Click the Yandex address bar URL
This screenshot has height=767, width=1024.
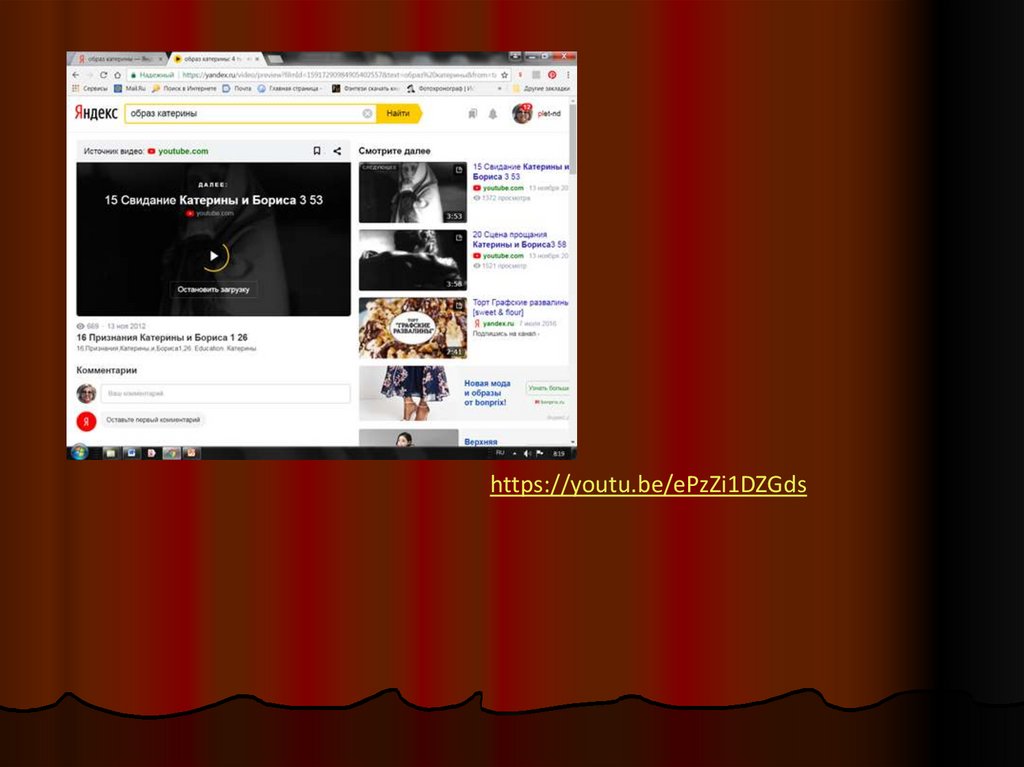click(x=340, y=75)
